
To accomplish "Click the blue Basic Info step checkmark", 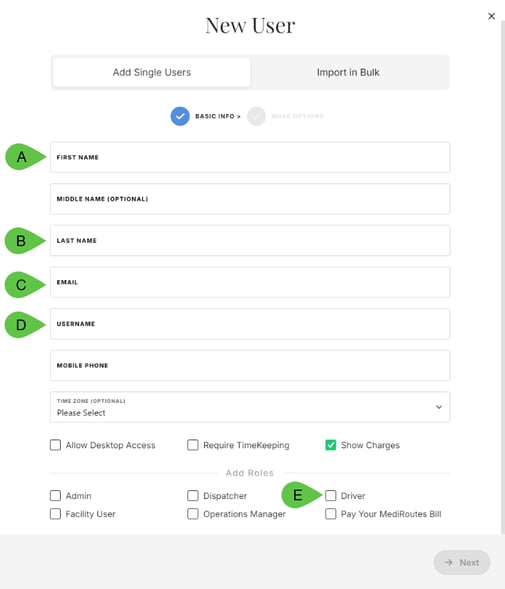I will coord(180,116).
